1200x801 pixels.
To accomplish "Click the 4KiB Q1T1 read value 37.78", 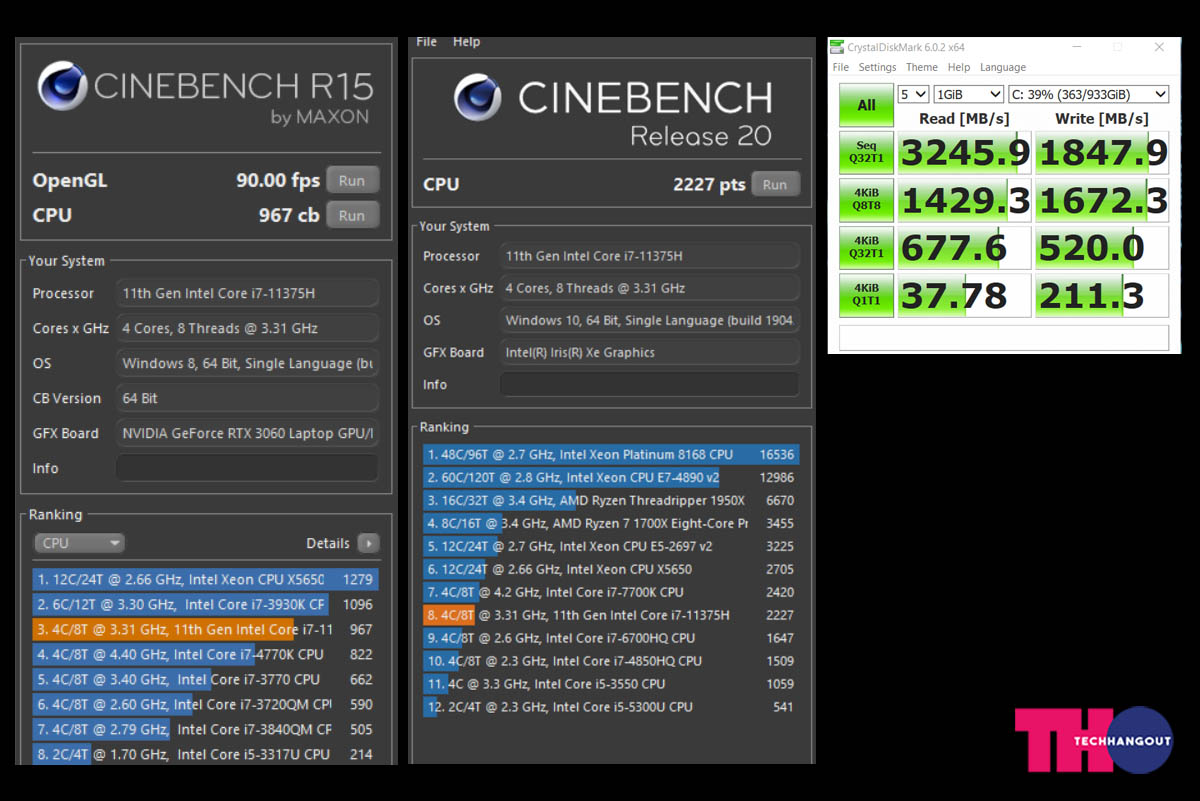I will pos(964,295).
